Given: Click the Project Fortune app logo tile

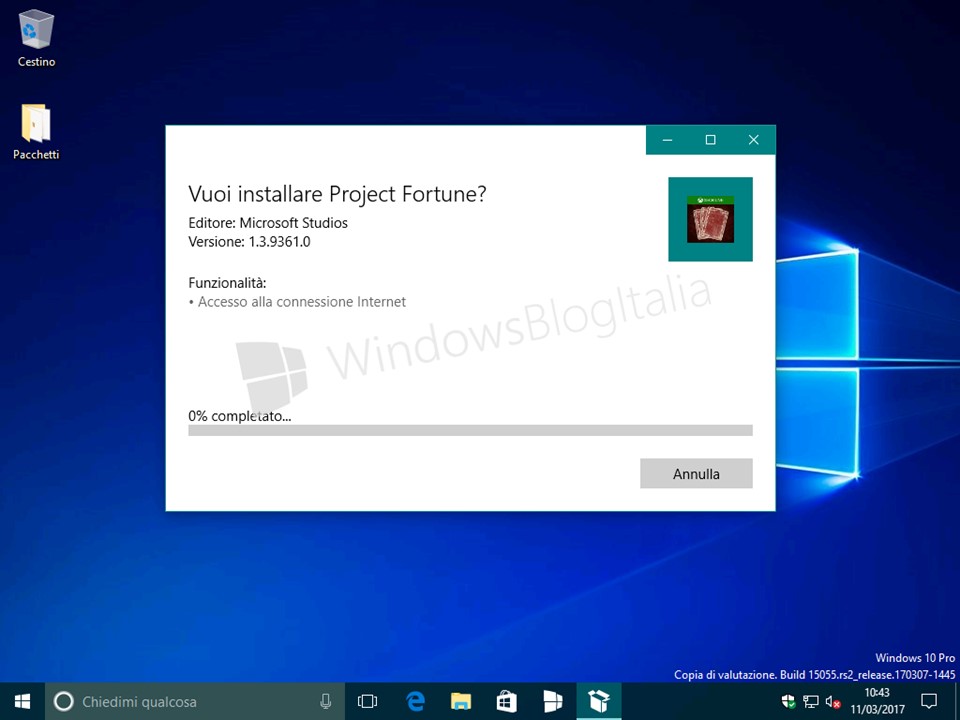Looking at the screenshot, I should pos(710,219).
